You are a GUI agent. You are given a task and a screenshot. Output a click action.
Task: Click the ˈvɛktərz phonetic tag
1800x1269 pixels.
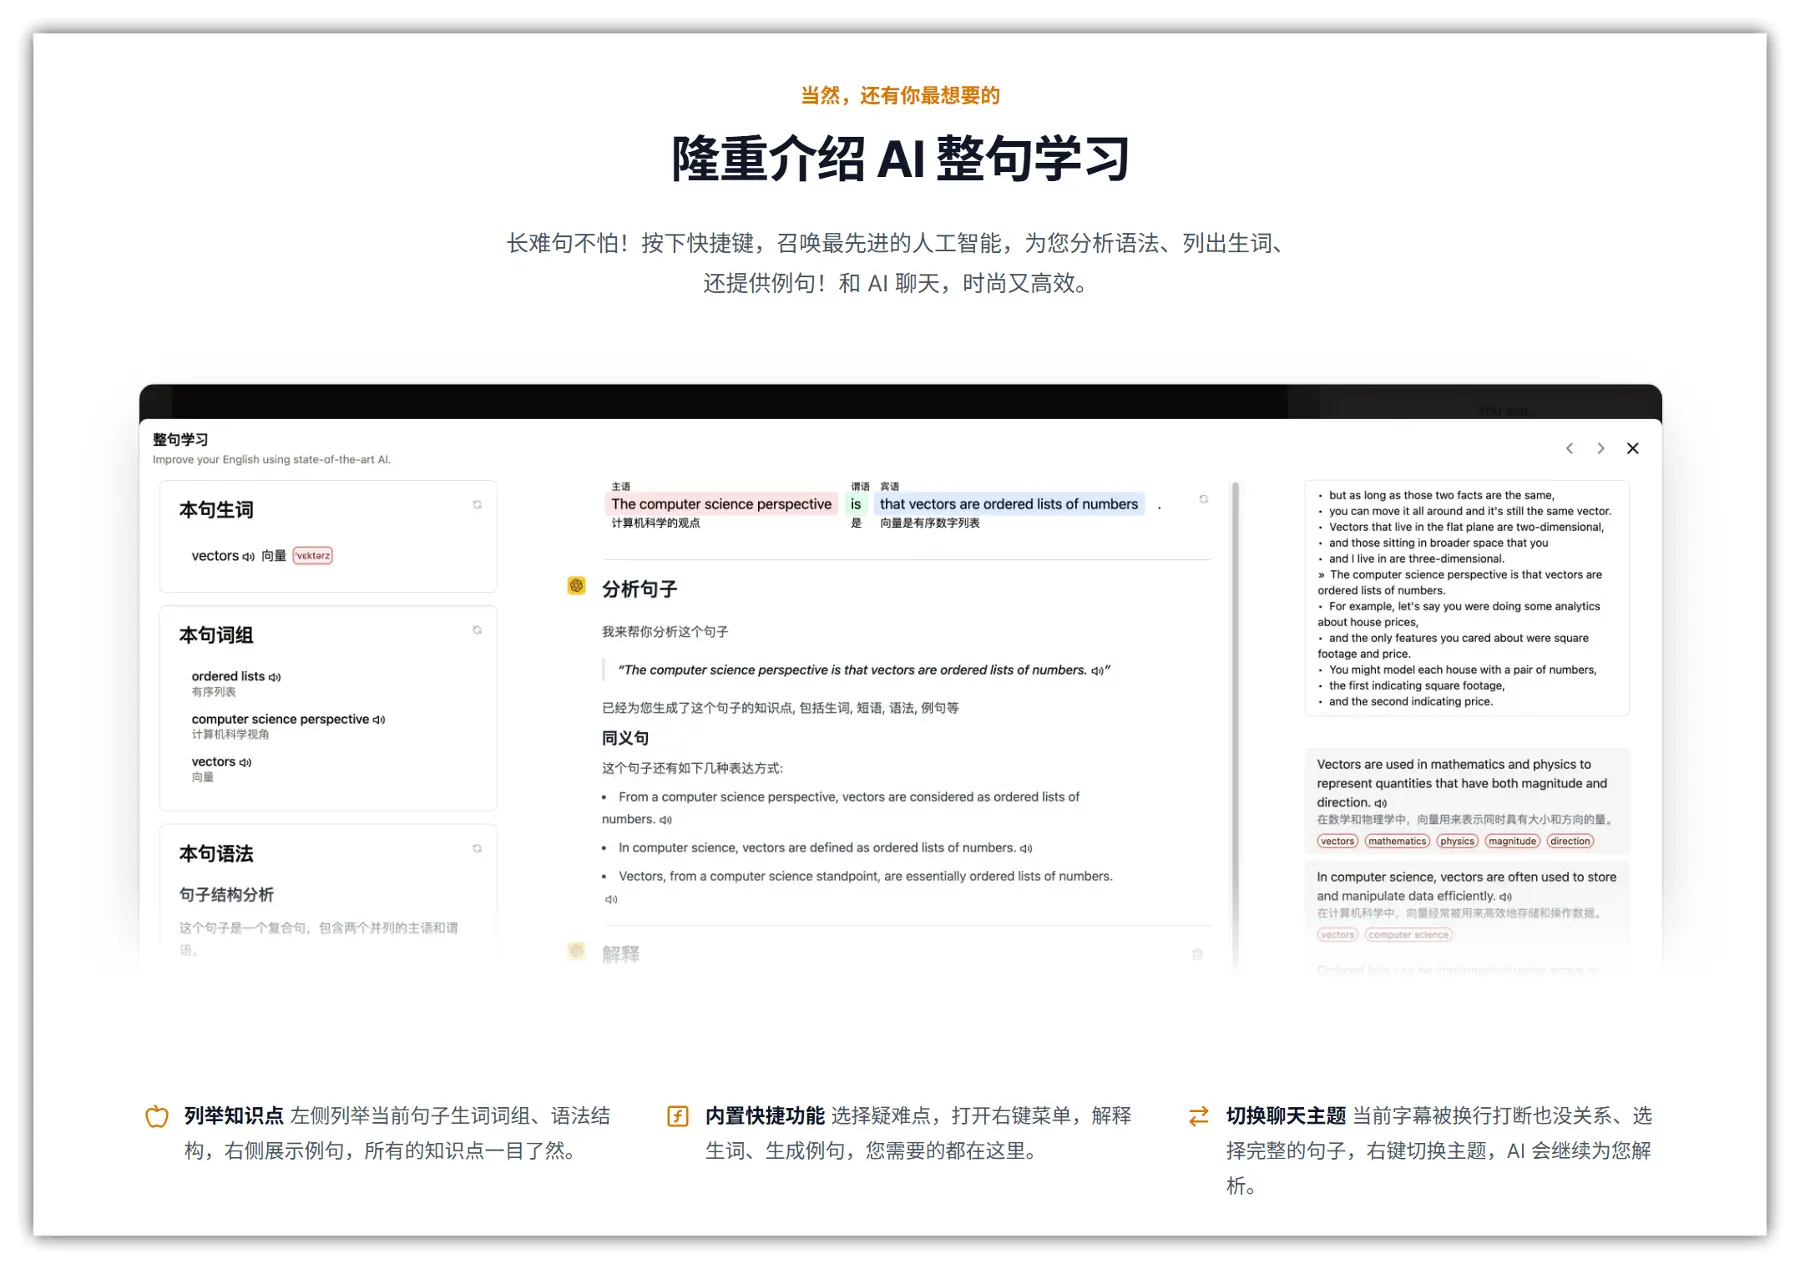click(313, 556)
